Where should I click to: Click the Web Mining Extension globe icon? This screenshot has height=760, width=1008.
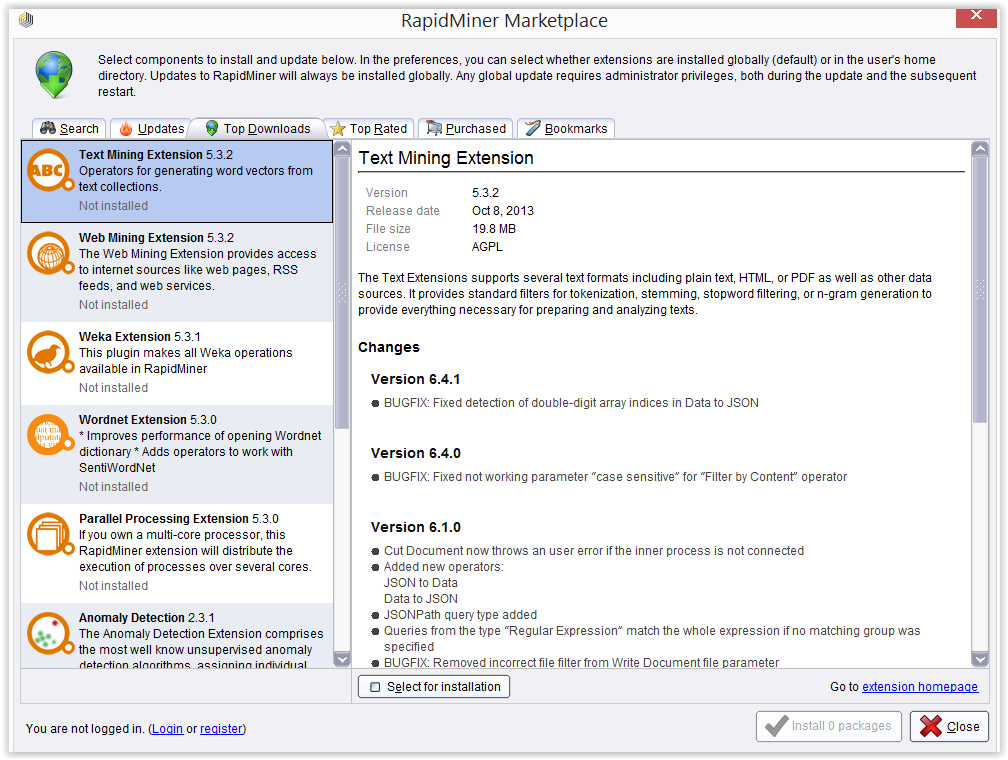(x=50, y=253)
